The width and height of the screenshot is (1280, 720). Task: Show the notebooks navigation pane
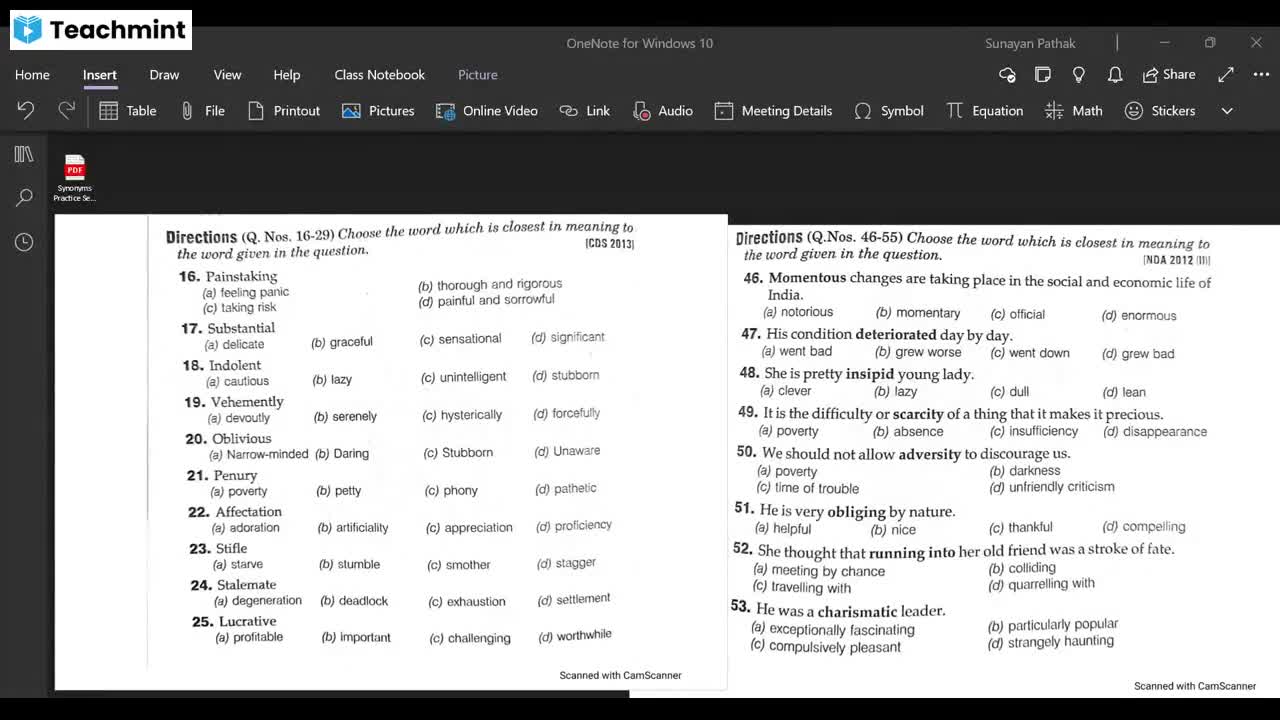click(24, 154)
